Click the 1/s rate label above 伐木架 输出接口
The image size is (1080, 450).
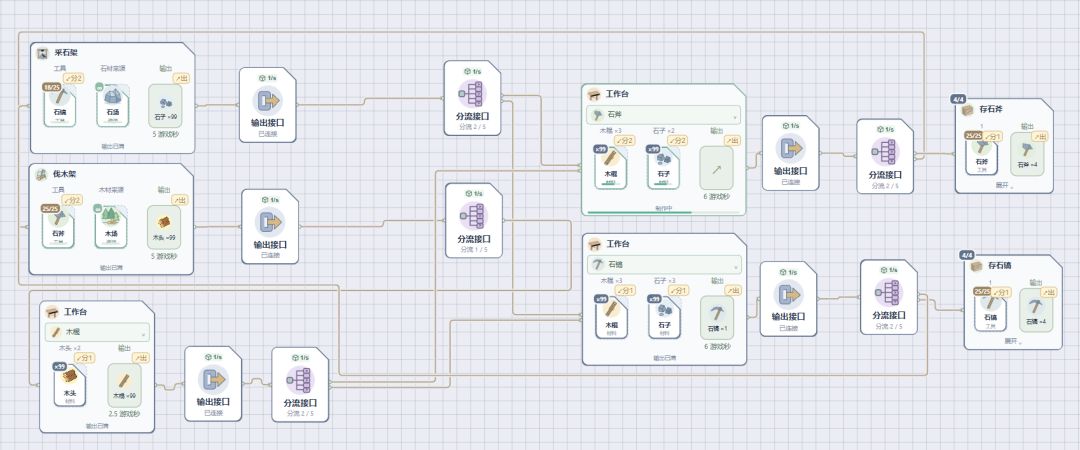[x=270, y=200]
